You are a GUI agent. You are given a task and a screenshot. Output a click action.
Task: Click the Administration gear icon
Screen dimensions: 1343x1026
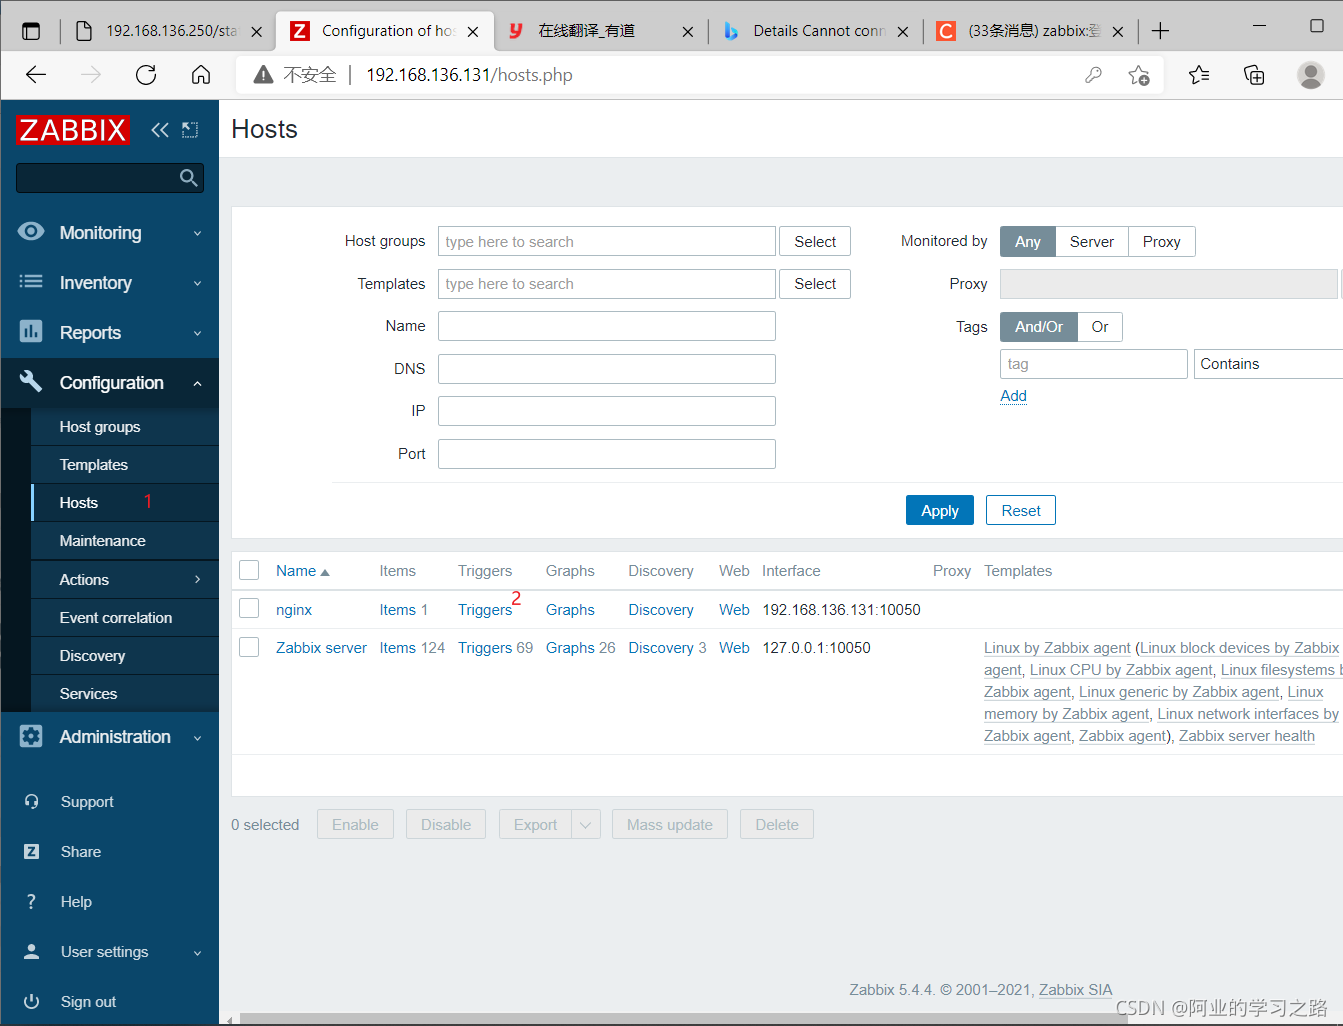pyautogui.click(x=31, y=736)
